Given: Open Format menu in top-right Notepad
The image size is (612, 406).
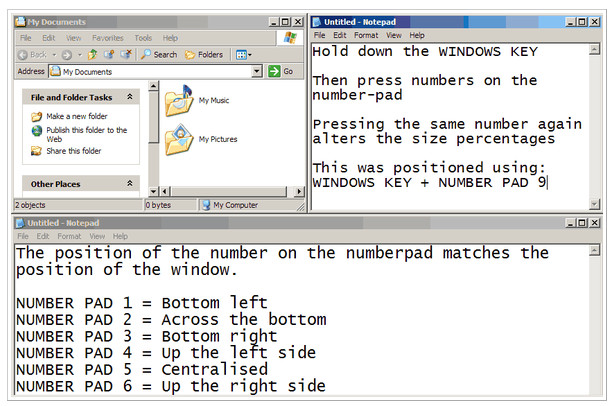Looking at the screenshot, I should pyautogui.click(x=366, y=35).
